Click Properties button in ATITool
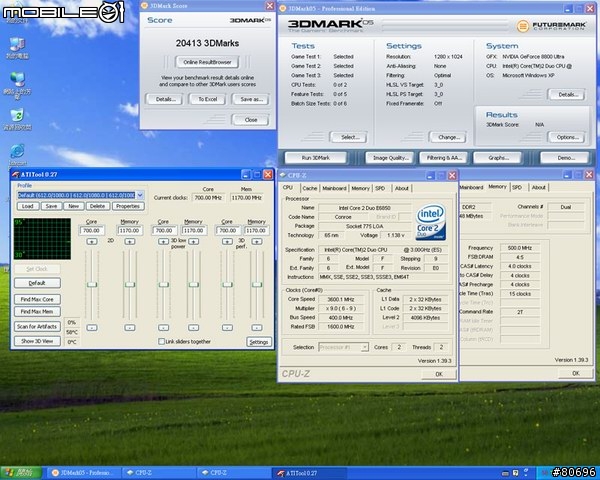Image resolution: width=600 pixels, height=480 pixels. (x=128, y=206)
